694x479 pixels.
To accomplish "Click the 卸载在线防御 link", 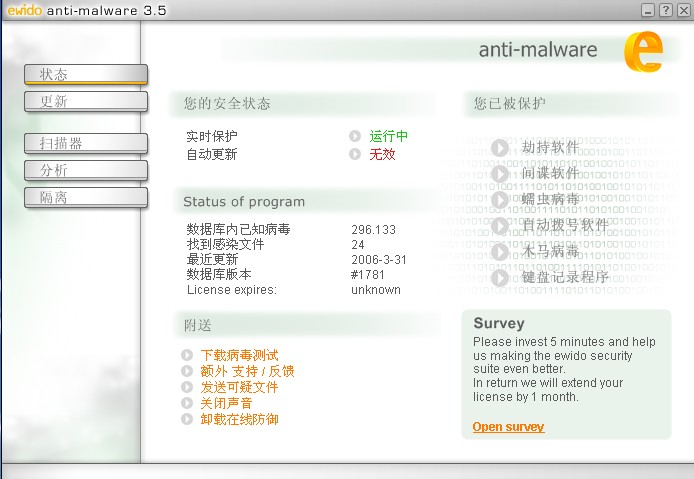I will coord(239,419).
